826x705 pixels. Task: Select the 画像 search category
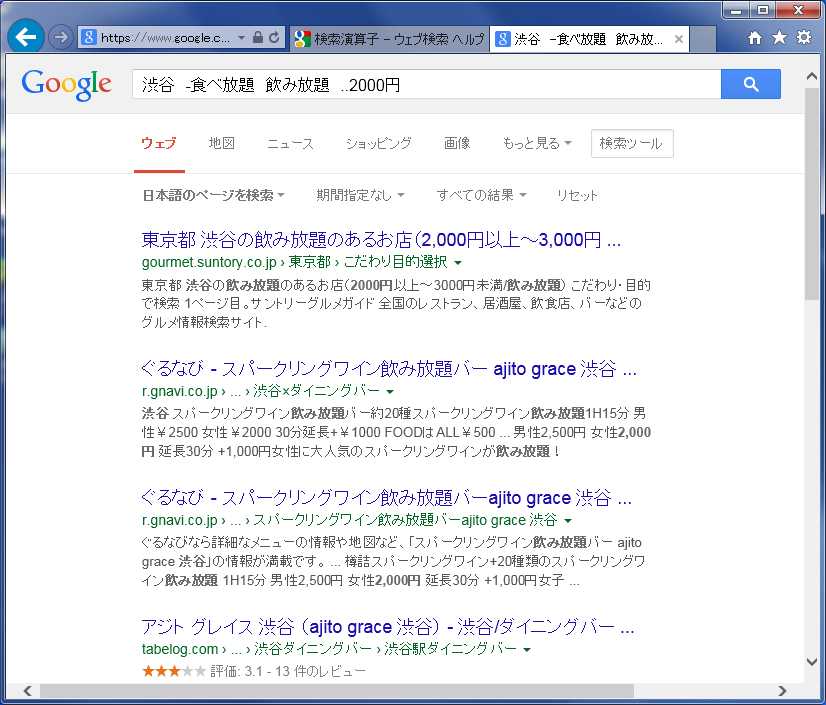(x=456, y=143)
